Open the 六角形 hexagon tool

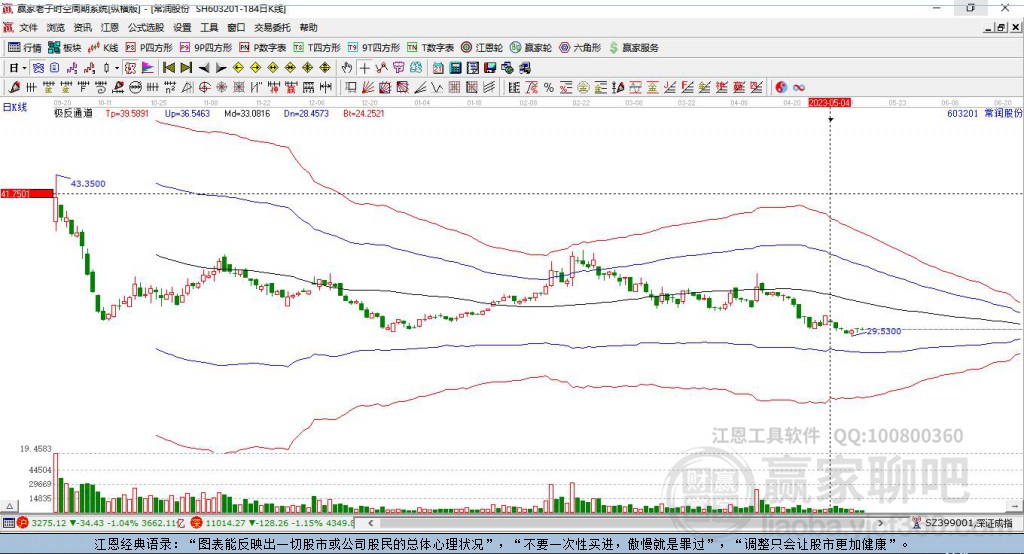pos(580,48)
